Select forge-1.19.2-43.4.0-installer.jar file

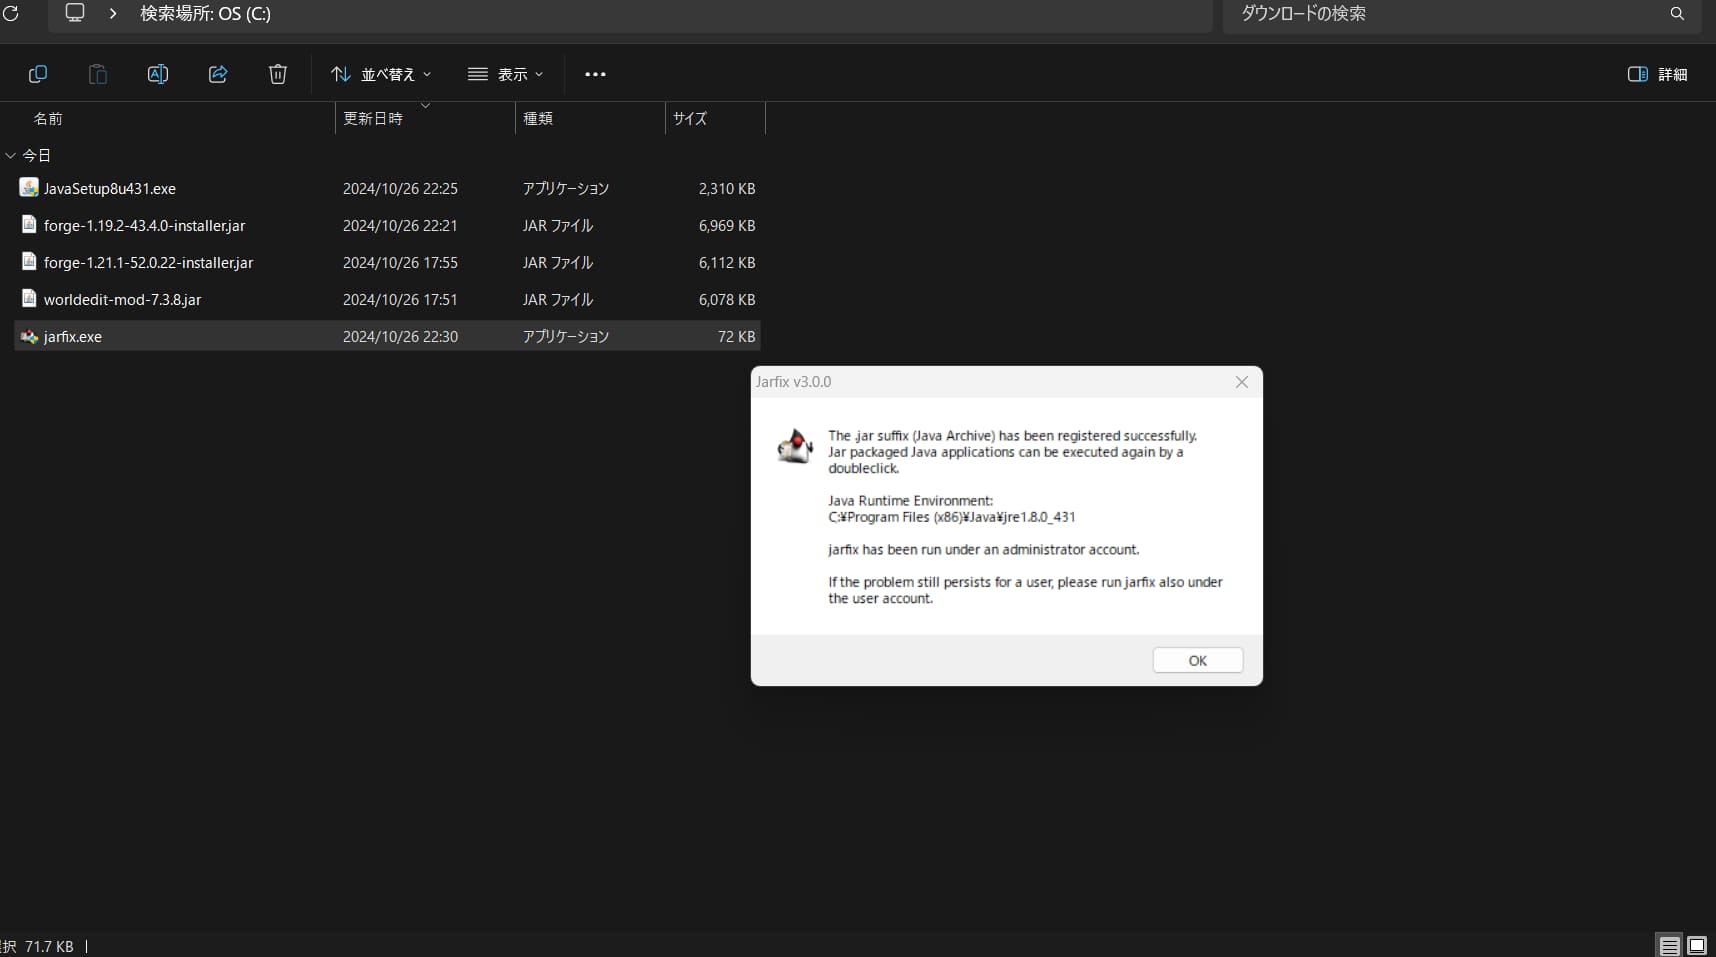144,226
